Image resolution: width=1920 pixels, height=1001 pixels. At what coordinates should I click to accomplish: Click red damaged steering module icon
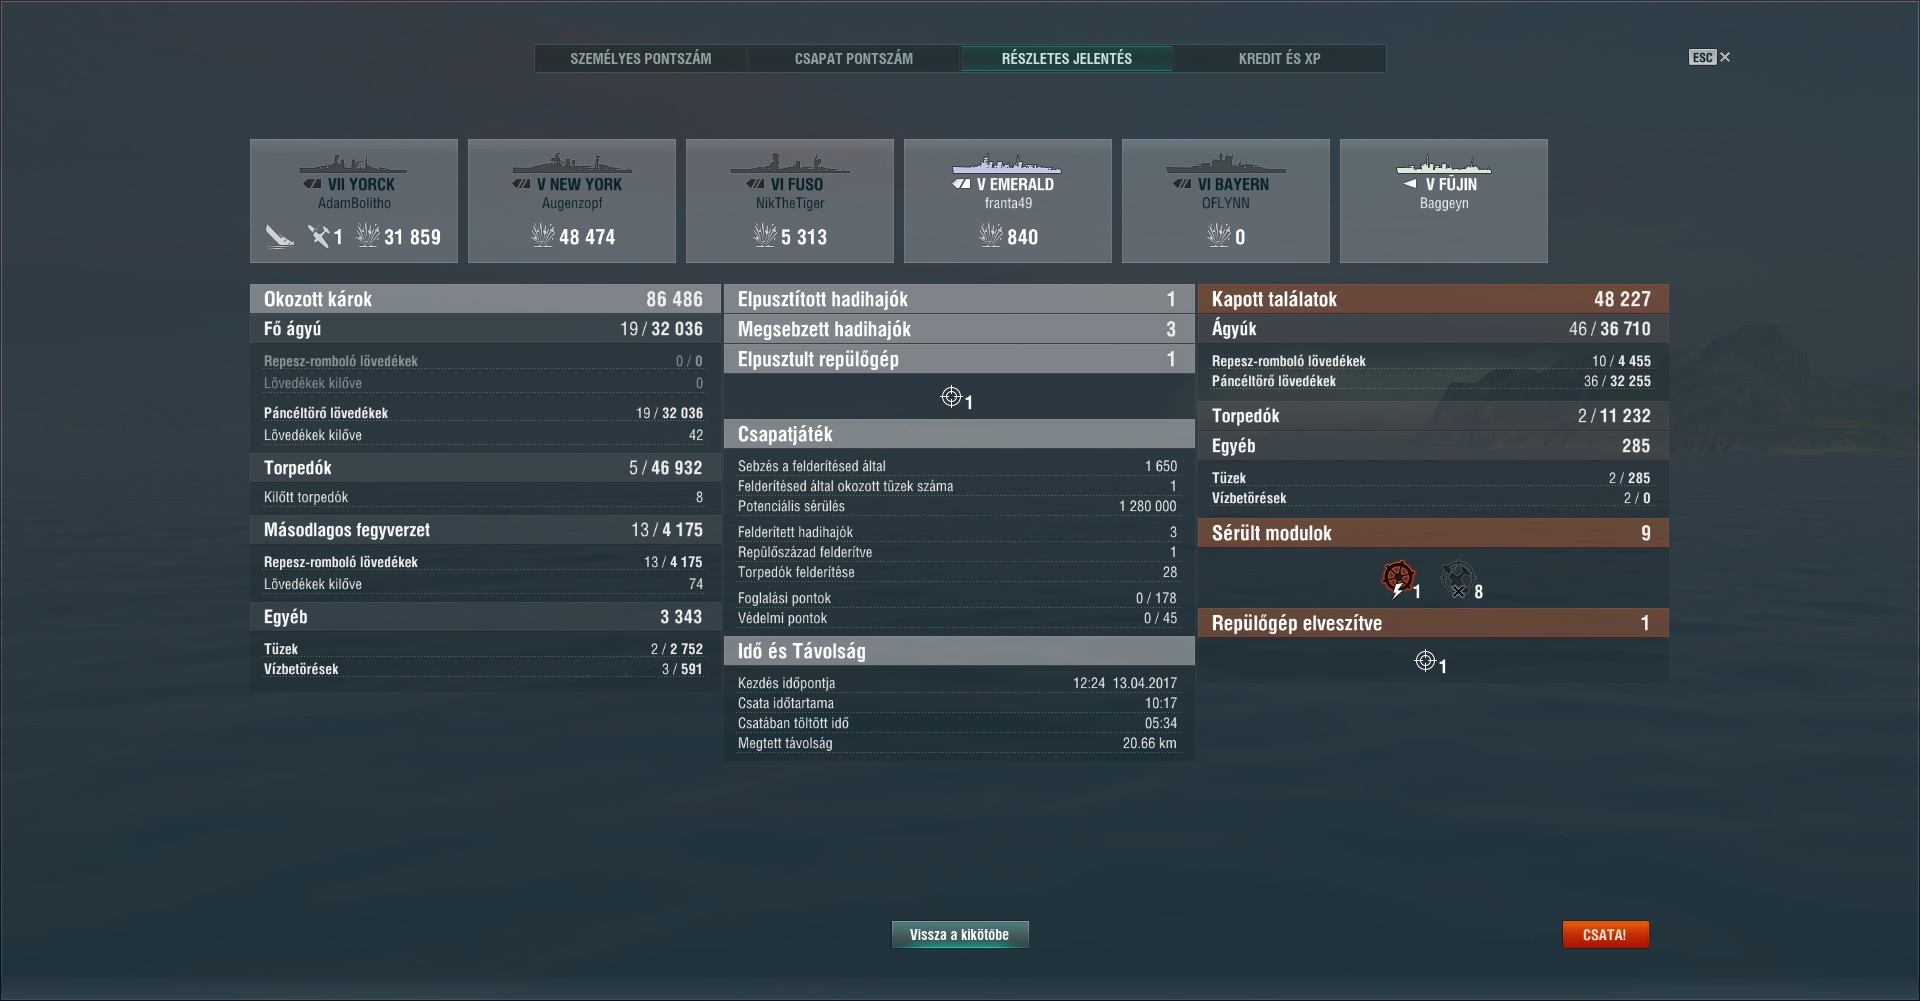pos(1398,578)
